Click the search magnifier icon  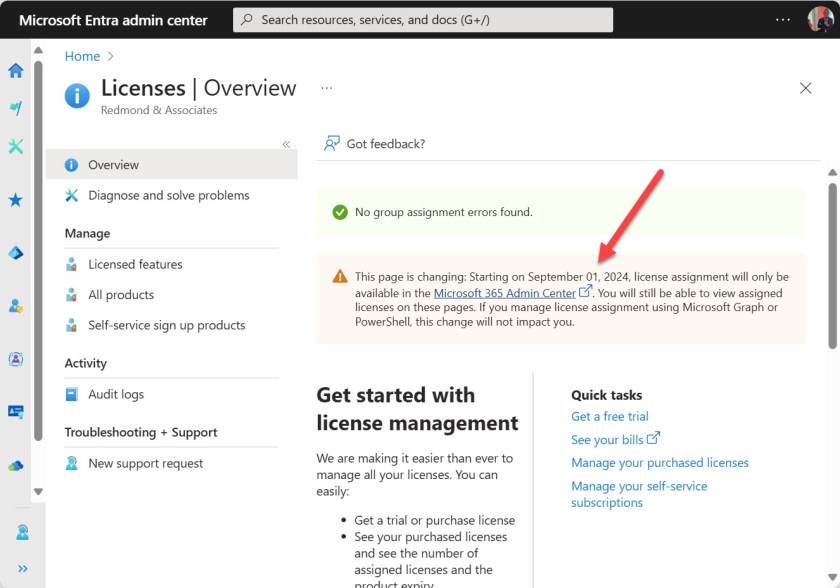tap(247, 20)
